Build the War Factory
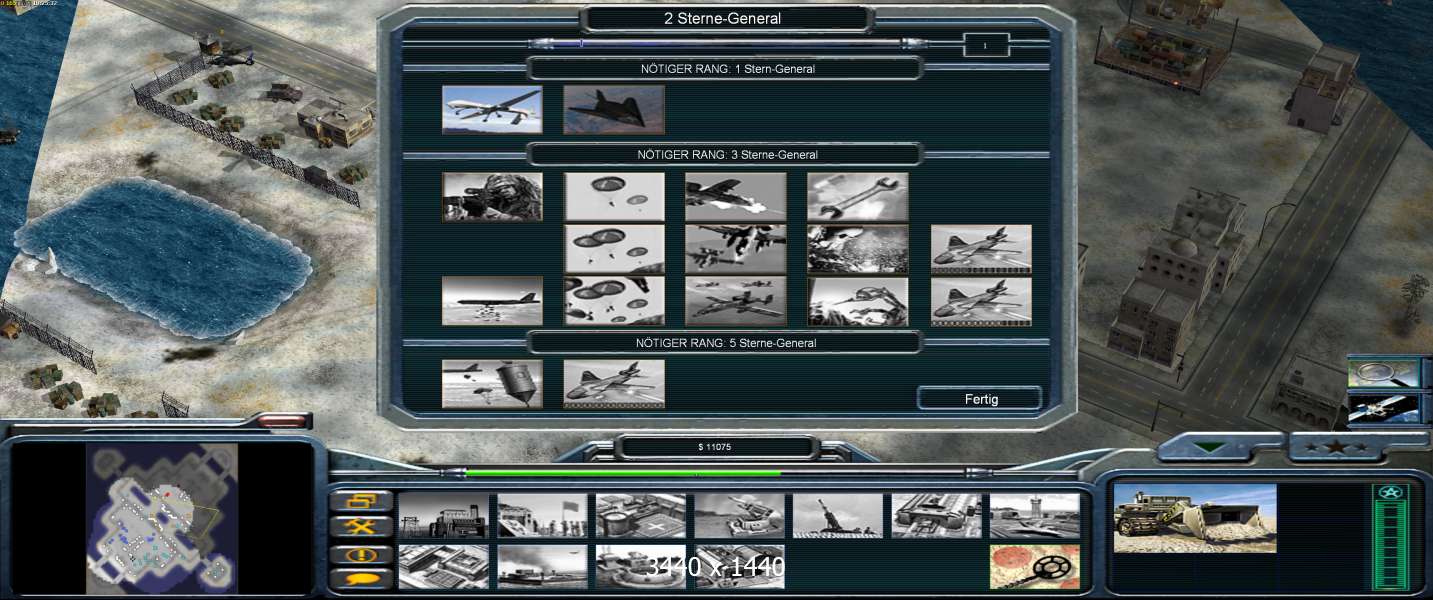 point(937,515)
